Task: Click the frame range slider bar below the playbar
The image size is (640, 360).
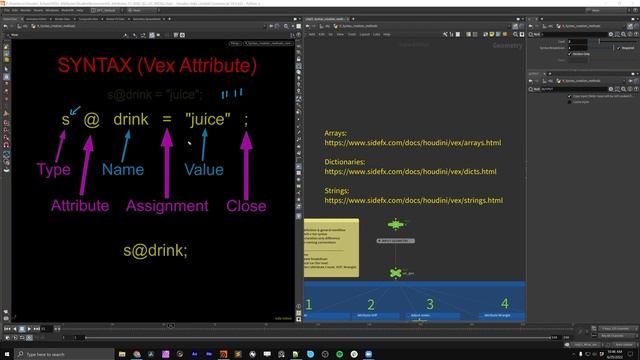Action: click(x=318, y=338)
